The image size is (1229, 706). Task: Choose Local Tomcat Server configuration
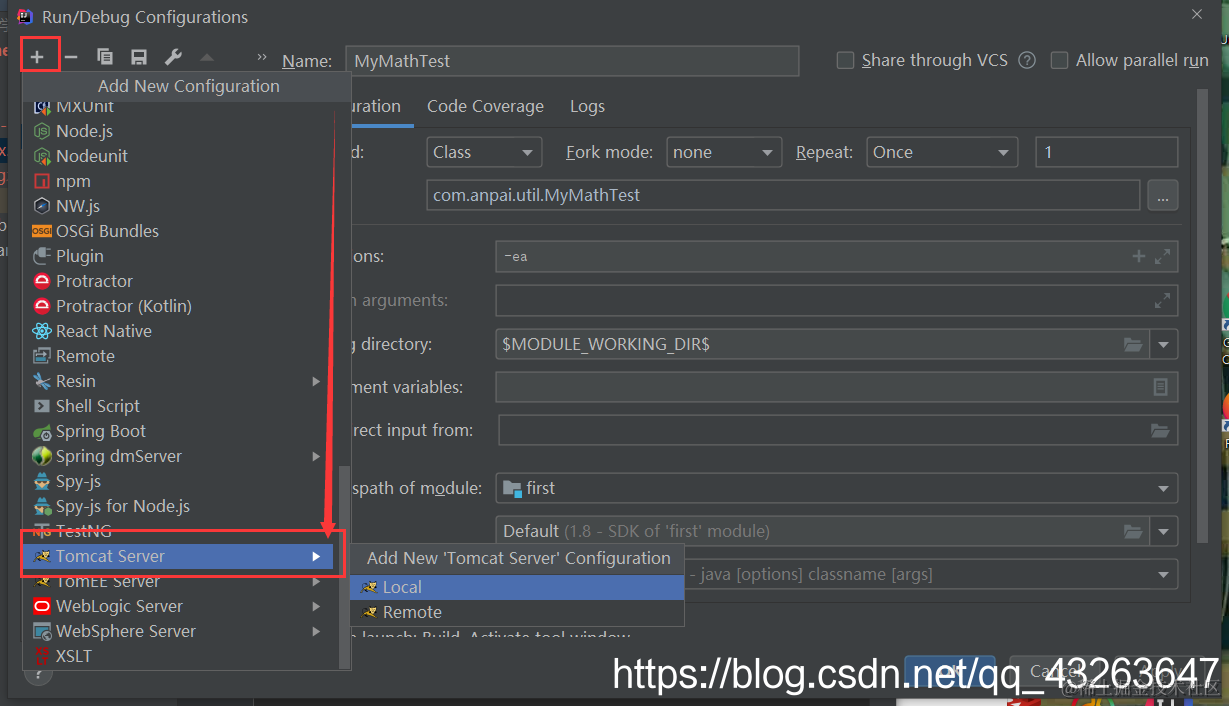tap(517, 587)
